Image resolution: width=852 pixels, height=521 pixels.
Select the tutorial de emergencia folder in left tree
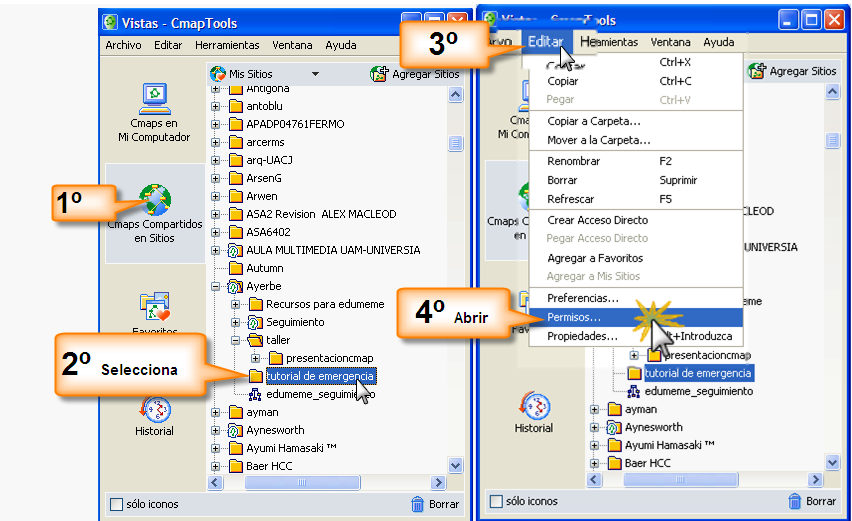point(319,376)
